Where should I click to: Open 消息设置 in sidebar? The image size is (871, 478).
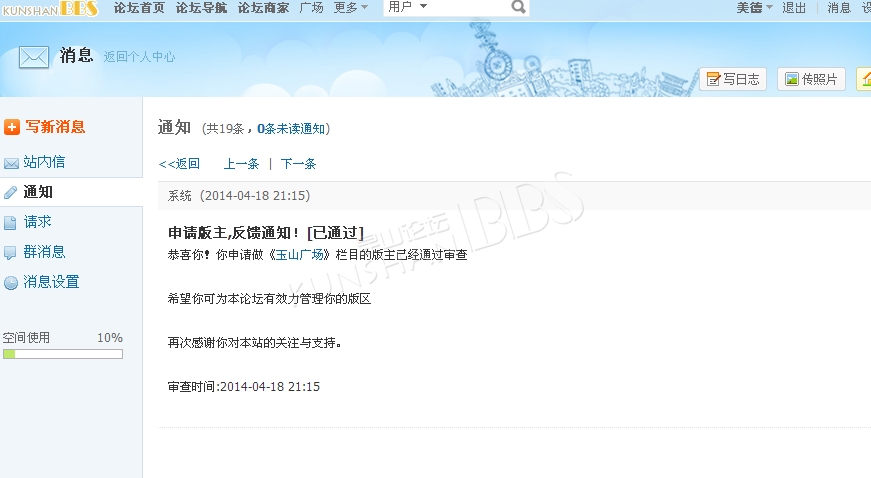pos(51,282)
